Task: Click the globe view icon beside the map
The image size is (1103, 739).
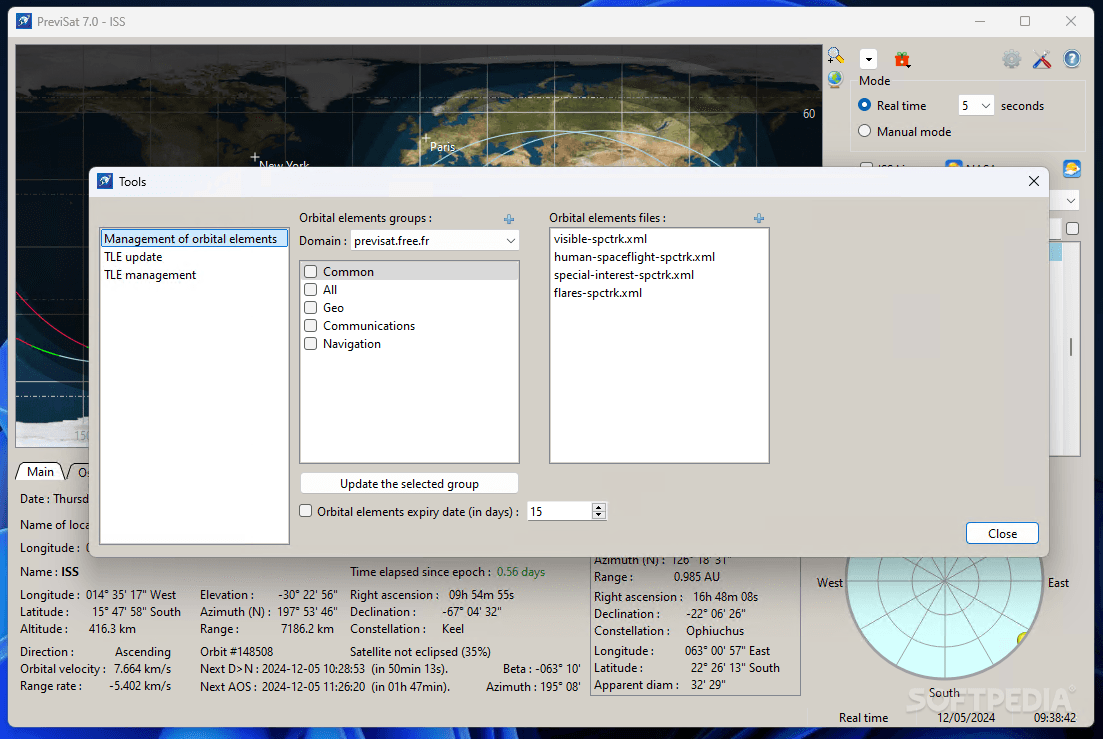Action: coord(835,79)
